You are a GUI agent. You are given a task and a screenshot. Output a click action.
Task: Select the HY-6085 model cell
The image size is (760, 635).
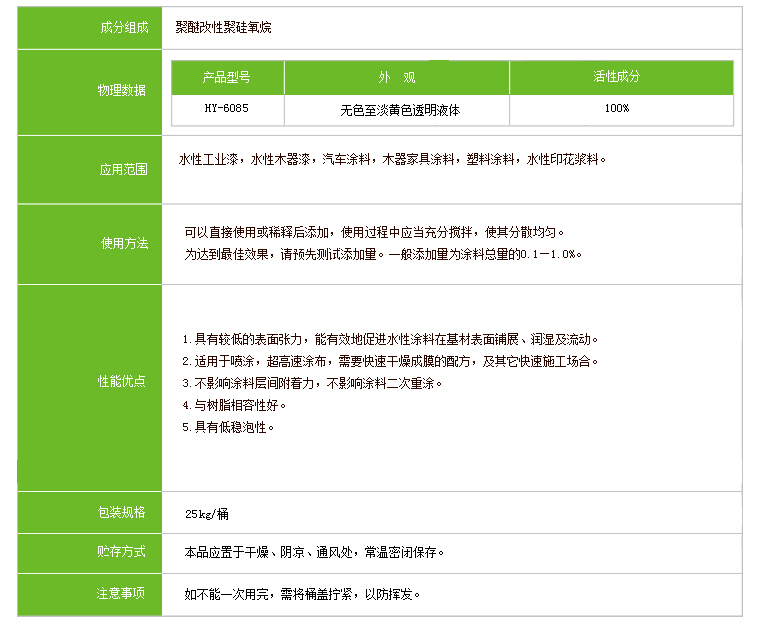[x=227, y=109]
